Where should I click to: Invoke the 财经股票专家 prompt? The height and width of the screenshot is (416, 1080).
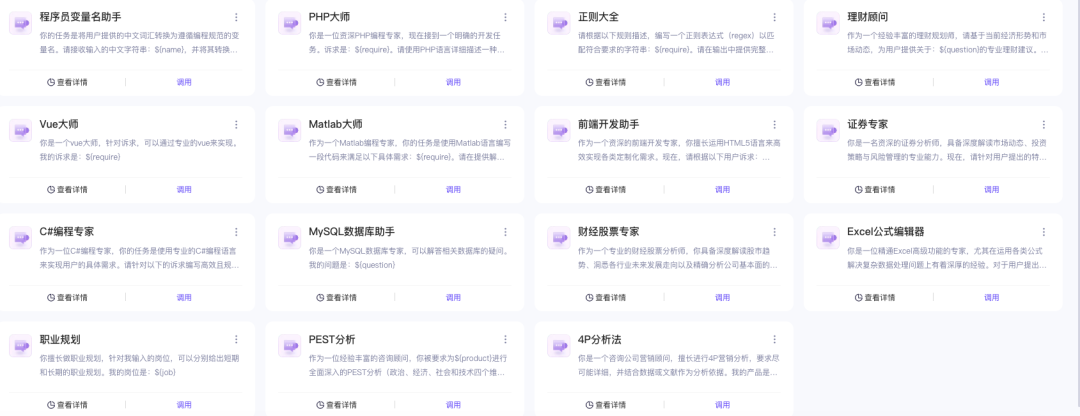coord(722,298)
